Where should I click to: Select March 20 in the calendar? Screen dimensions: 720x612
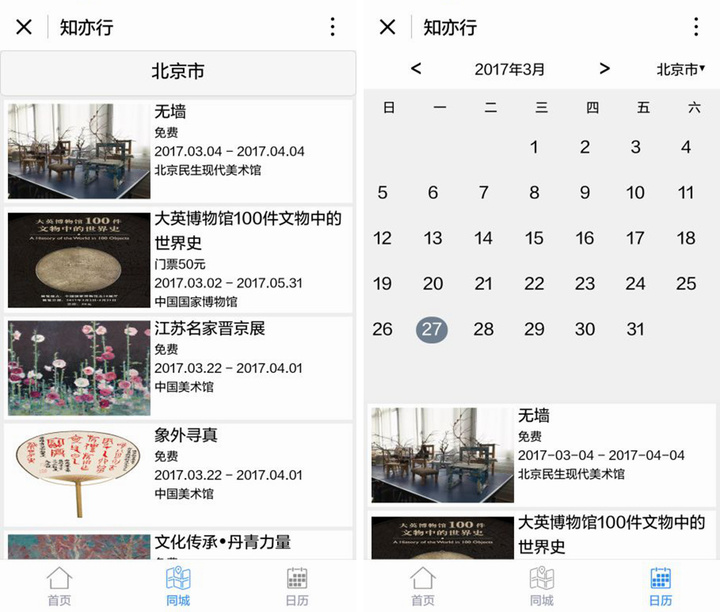coord(433,284)
